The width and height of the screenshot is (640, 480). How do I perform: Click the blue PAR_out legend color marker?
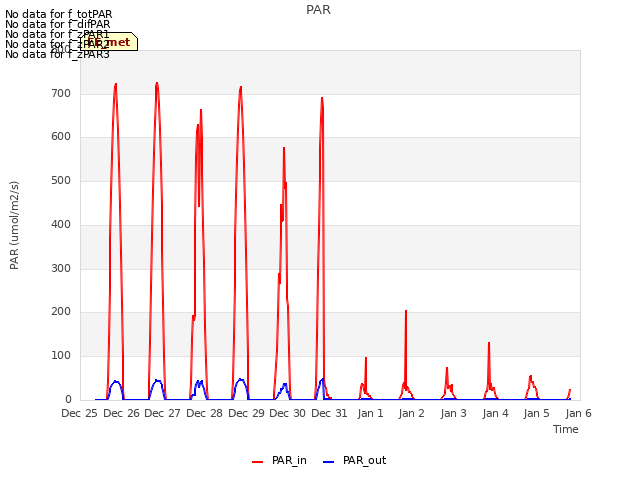329,462
